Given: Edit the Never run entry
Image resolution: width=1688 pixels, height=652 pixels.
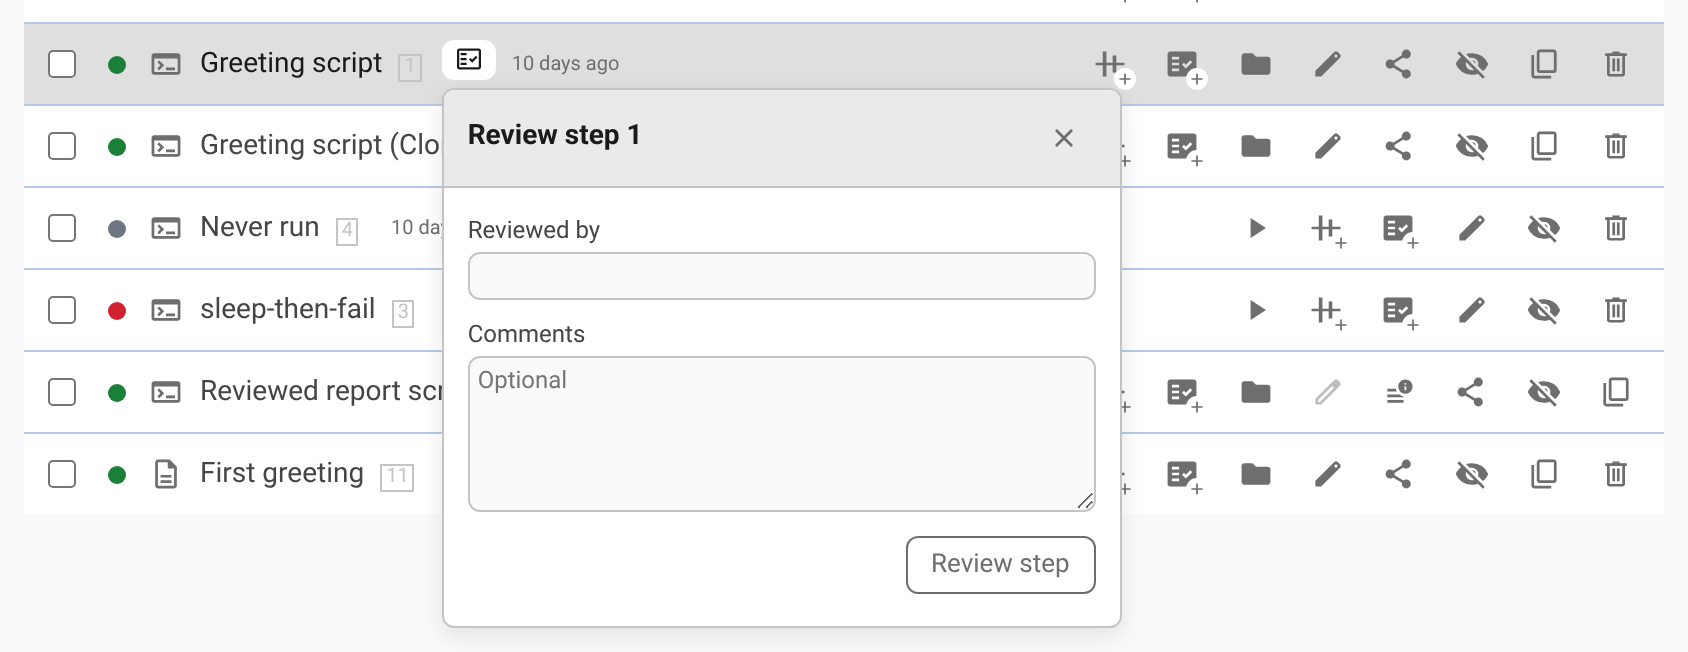Looking at the screenshot, I should tap(1472, 229).
